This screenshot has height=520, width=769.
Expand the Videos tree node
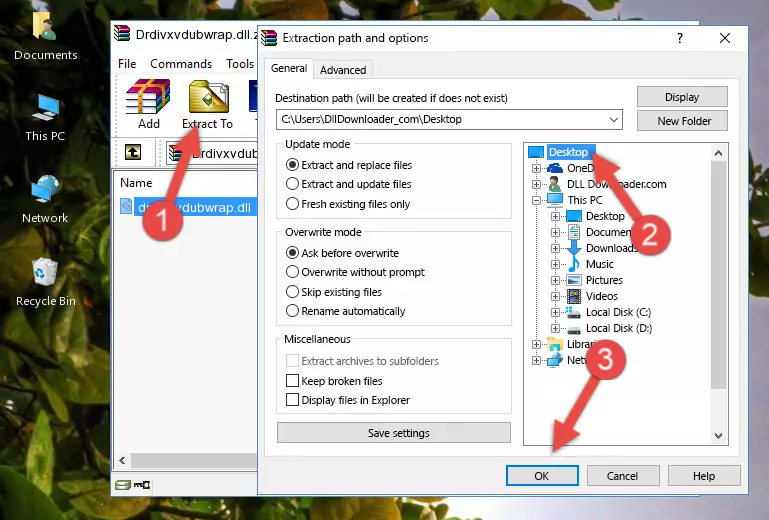click(x=555, y=296)
